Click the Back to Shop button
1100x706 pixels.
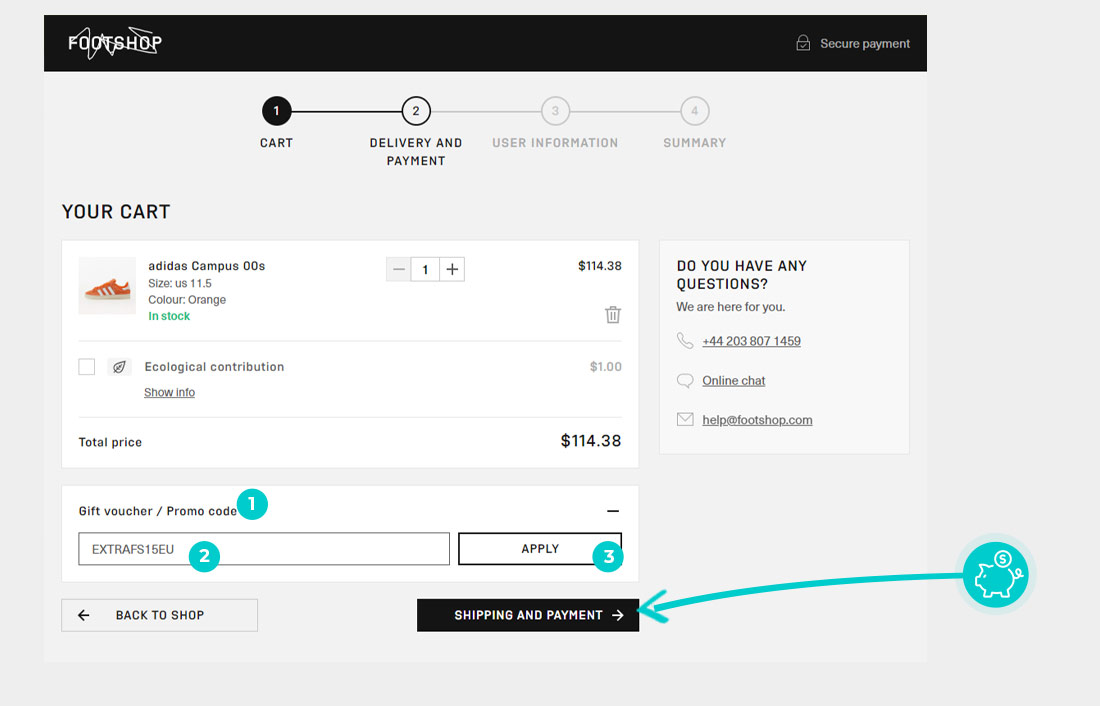(159, 615)
